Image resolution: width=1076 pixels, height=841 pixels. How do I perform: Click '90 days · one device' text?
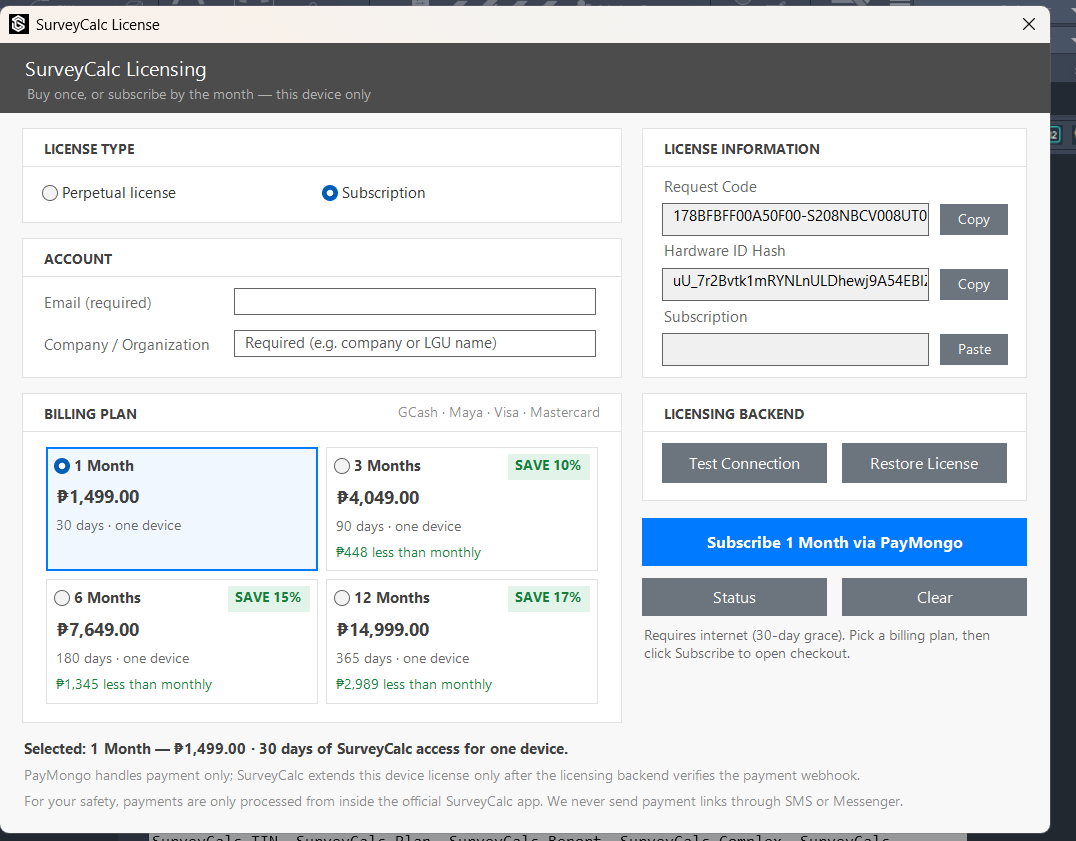(398, 526)
